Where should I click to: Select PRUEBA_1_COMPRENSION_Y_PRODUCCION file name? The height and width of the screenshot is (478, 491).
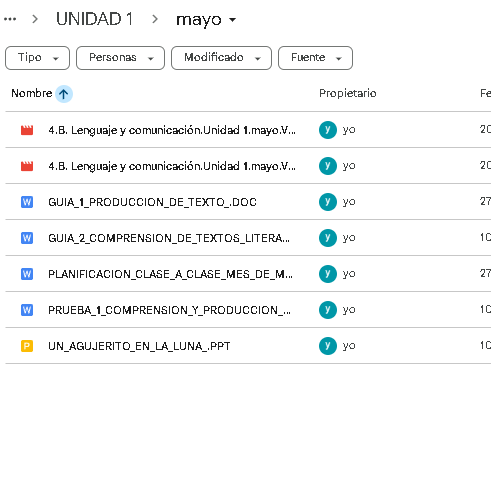point(169,310)
